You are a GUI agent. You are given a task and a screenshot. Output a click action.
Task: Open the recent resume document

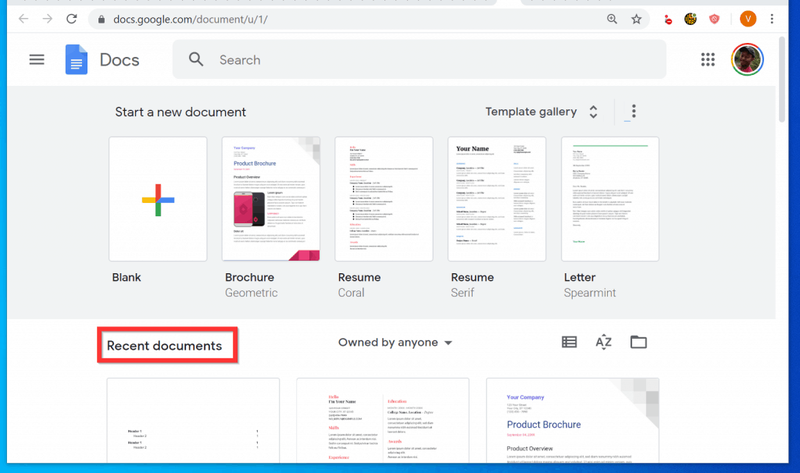(383, 420)
